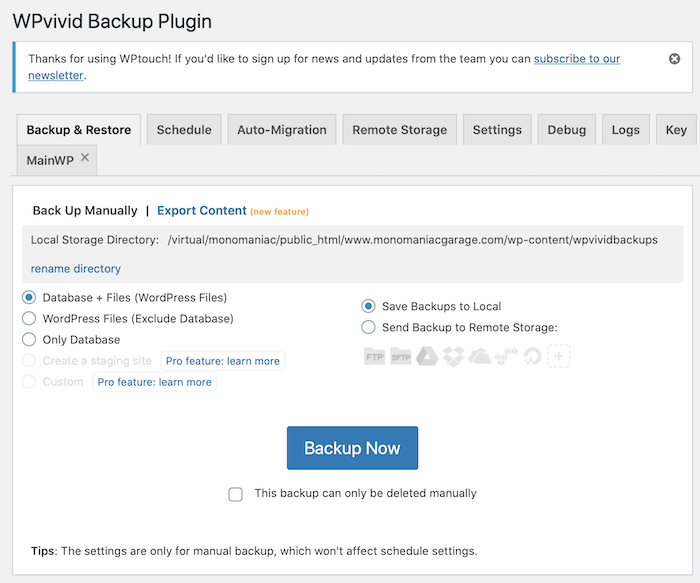Screen dimensions: 700x583
Task: Click the orange (new feature) label
Action: coord(279,212)
